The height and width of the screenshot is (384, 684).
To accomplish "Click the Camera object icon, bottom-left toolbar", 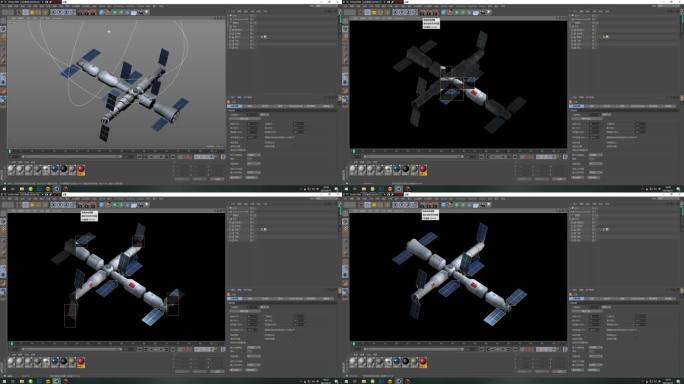I will 140,205.
